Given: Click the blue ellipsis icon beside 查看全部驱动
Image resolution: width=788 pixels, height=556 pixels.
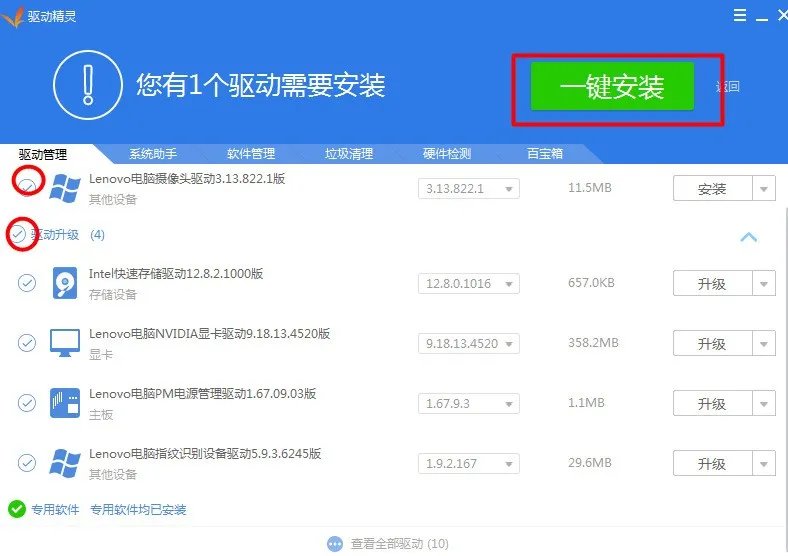Looking at the screenshot, I should pos(335,543).
